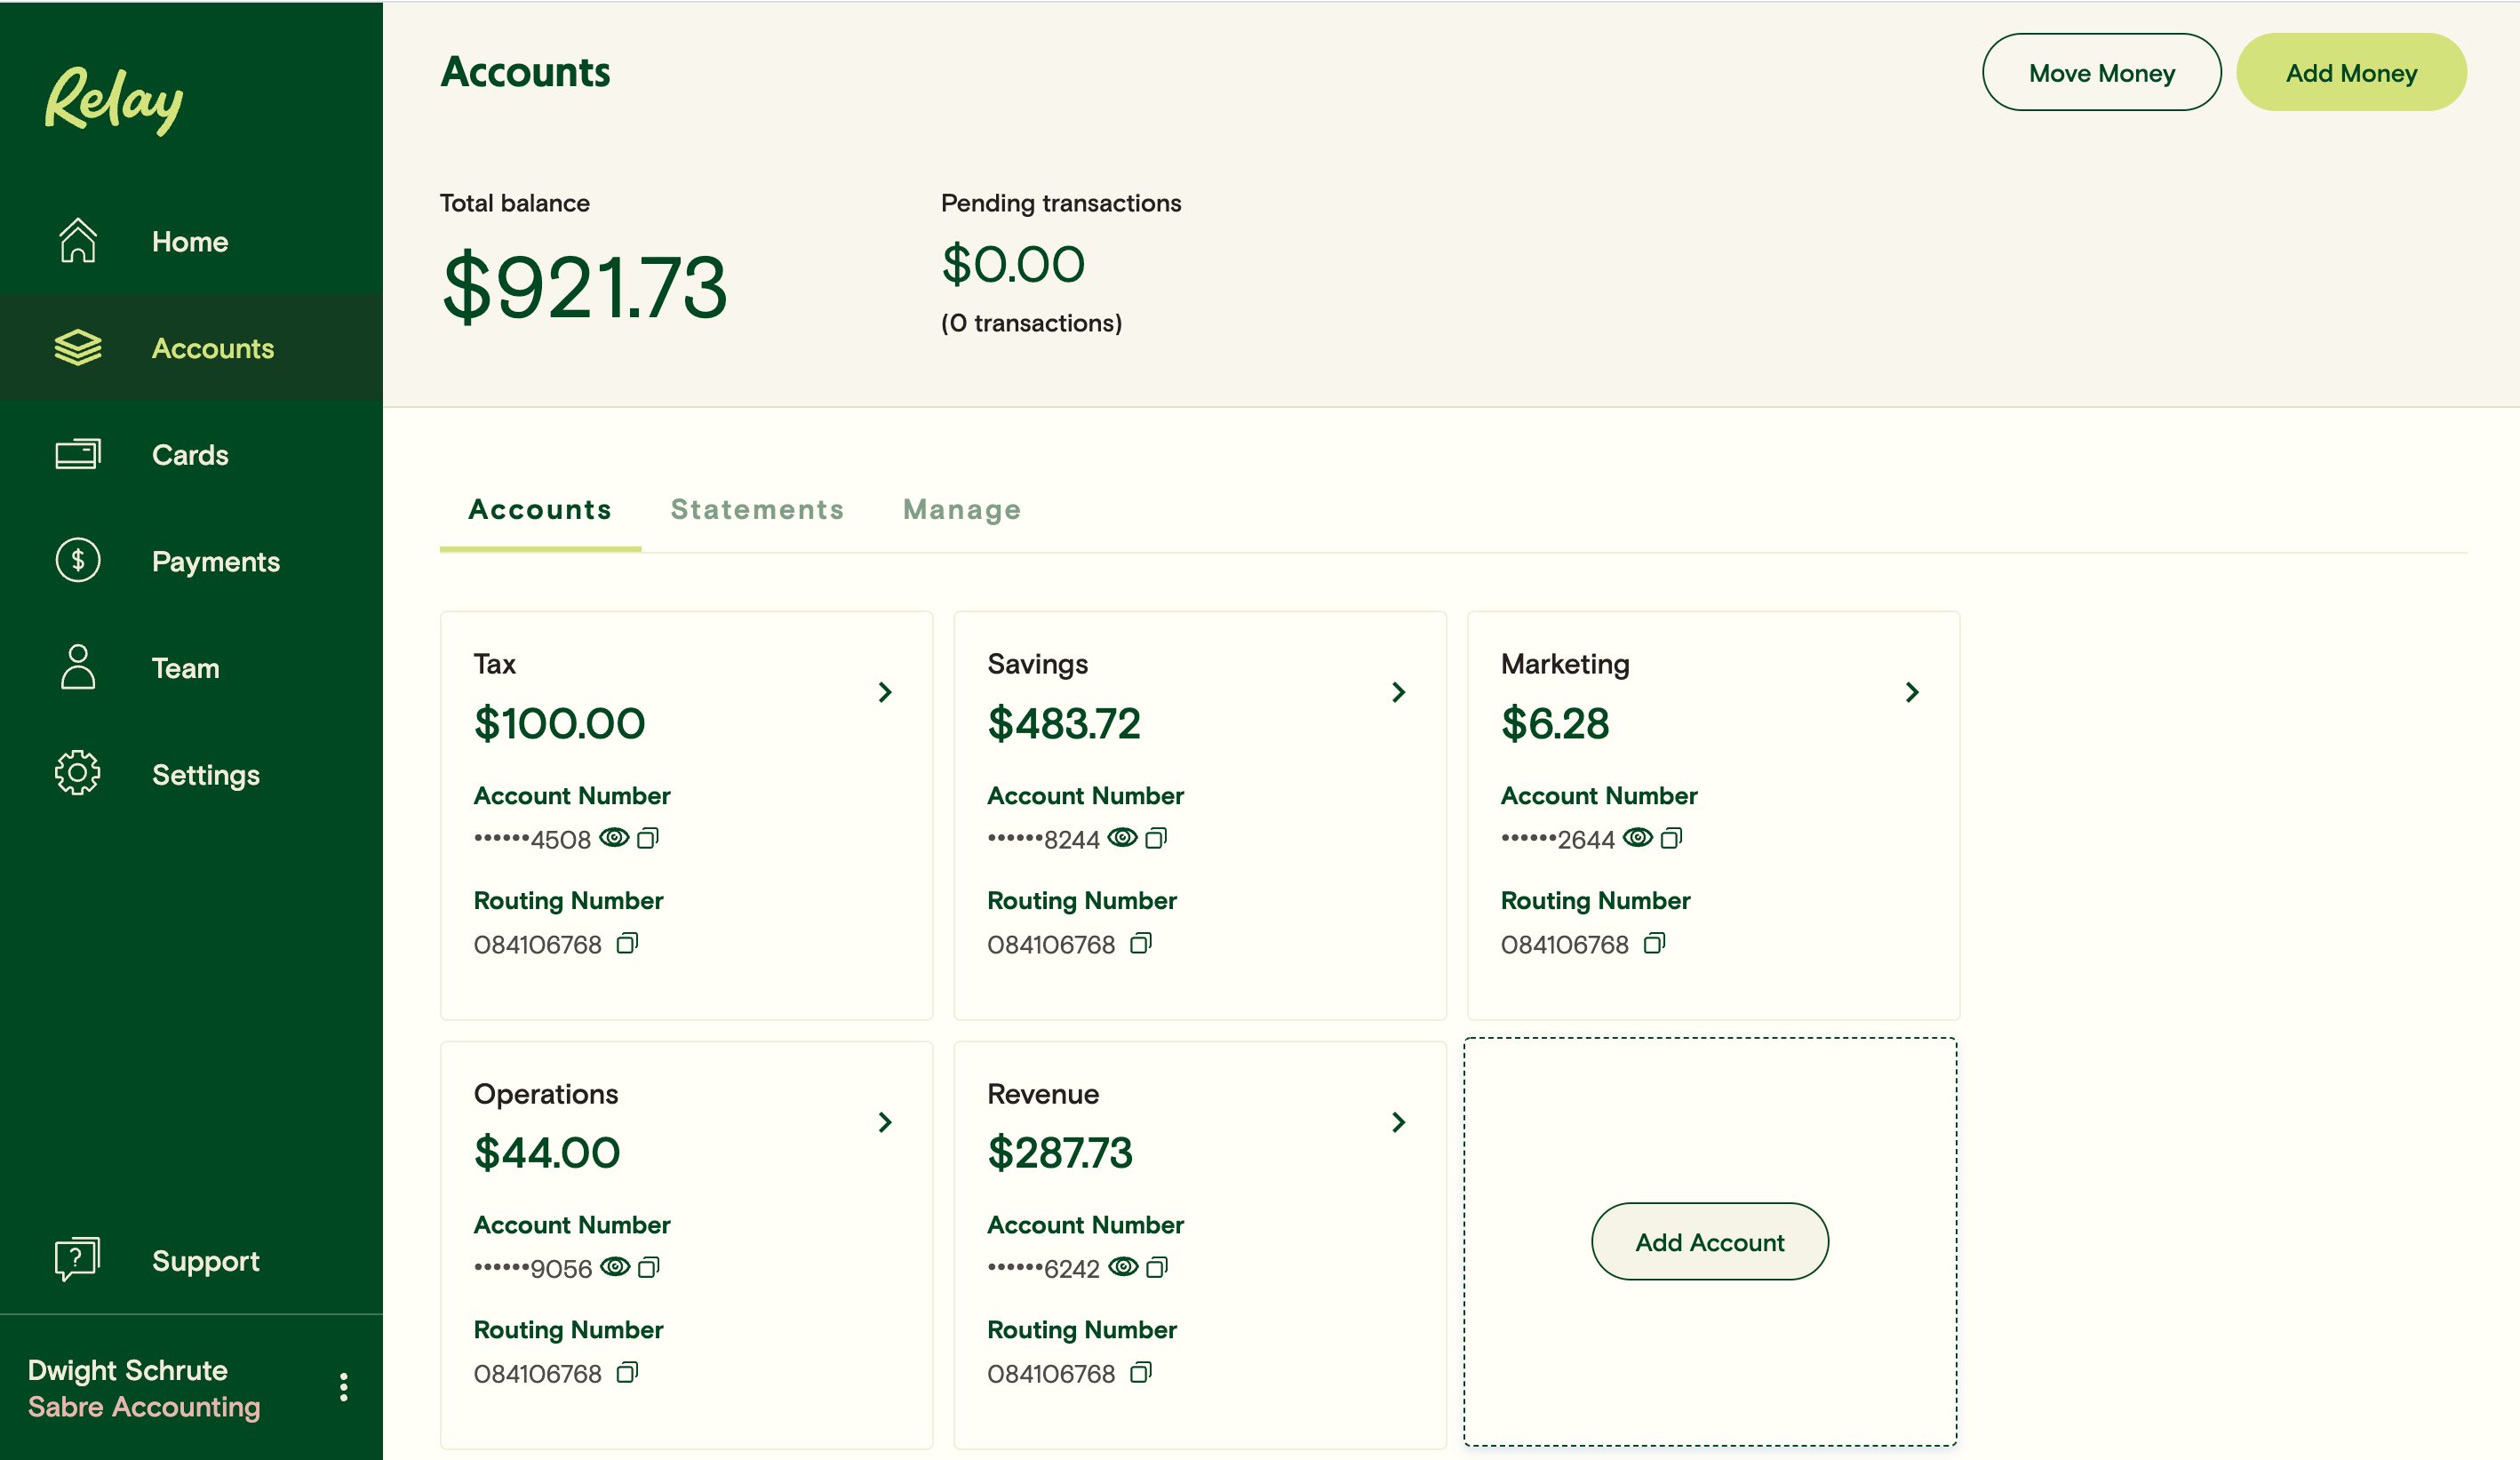Click the Add Money button

pos(2351,71)
